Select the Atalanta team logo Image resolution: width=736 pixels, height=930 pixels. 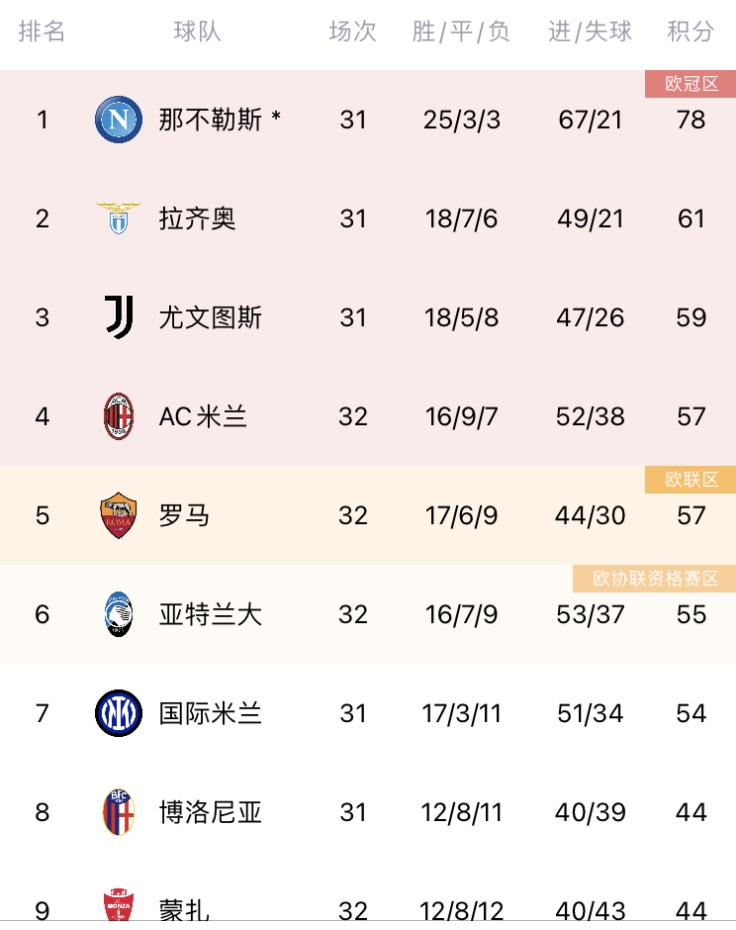(119, 614)
